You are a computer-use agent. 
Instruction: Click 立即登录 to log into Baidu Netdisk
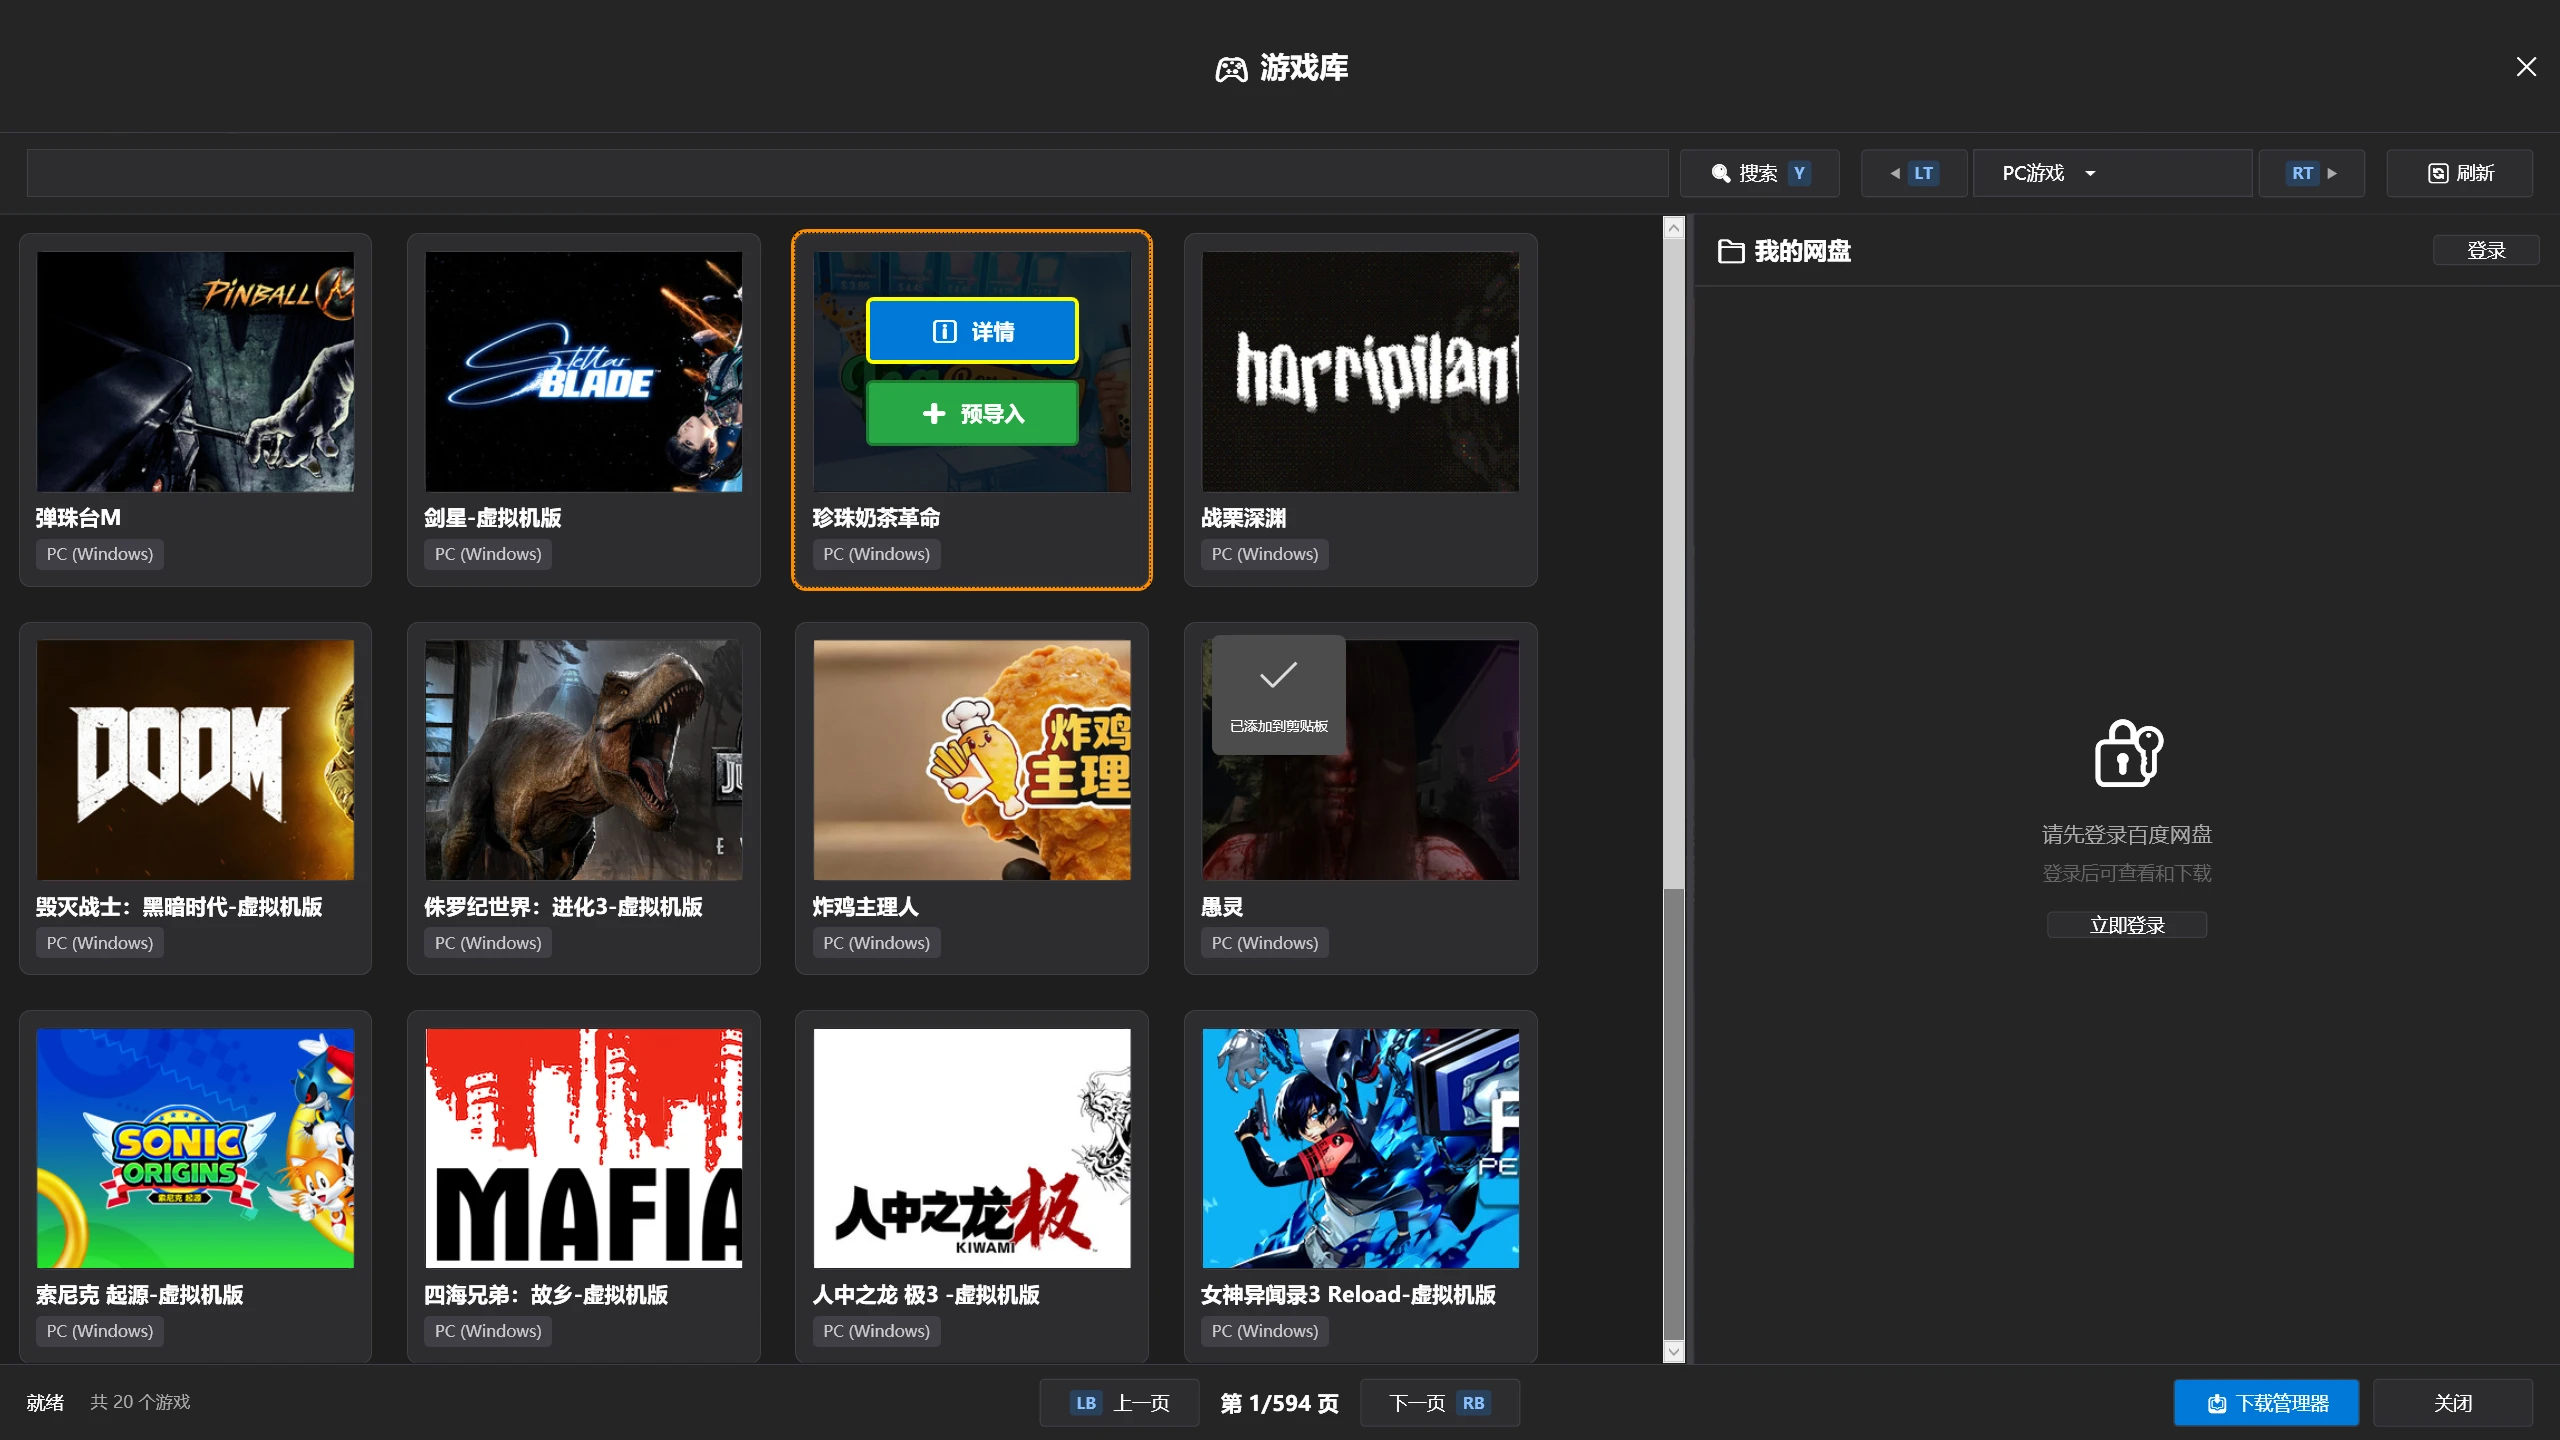point(2125,924)
